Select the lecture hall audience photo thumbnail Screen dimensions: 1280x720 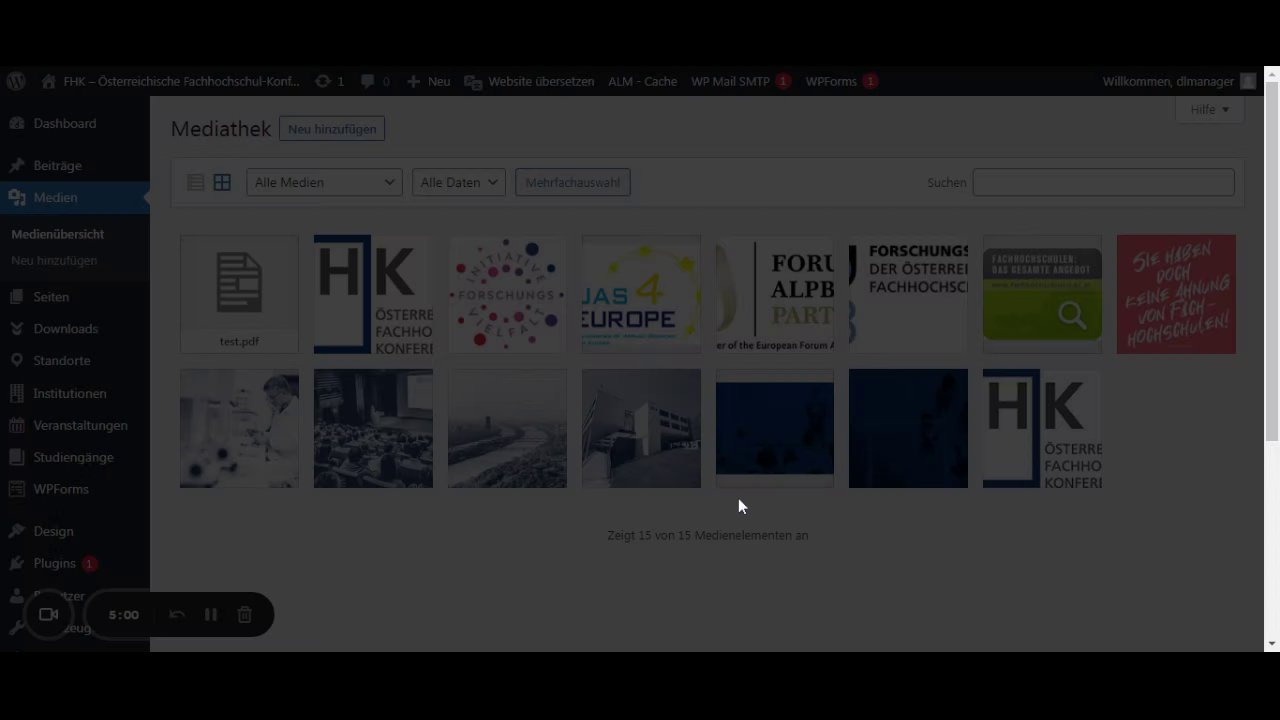click(373, 428)
